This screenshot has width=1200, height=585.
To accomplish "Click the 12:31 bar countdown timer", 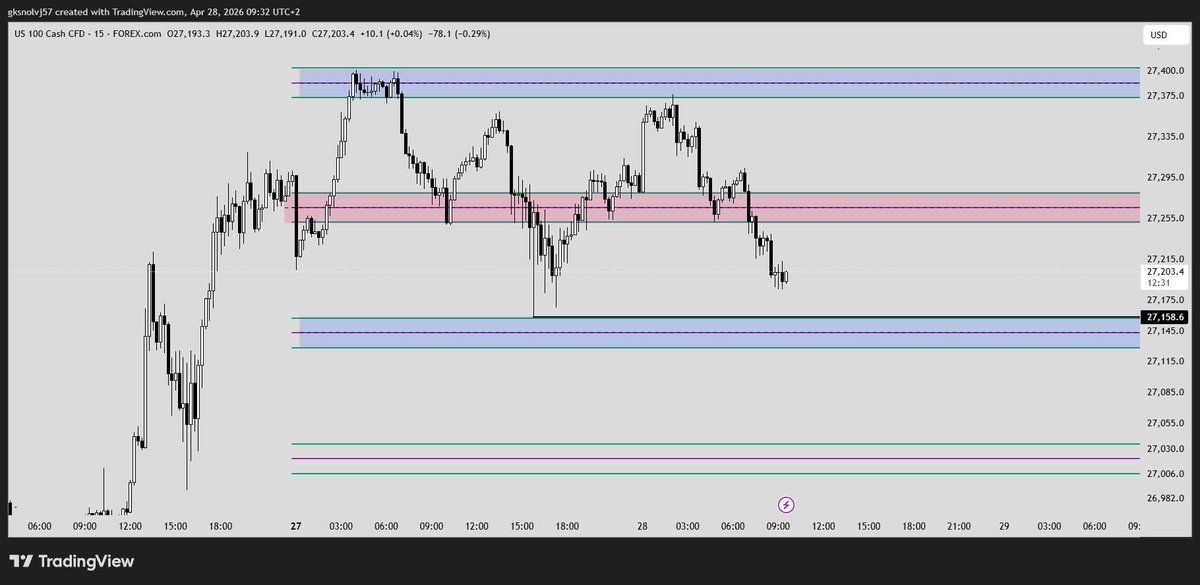I will (x=1159, y=283).
